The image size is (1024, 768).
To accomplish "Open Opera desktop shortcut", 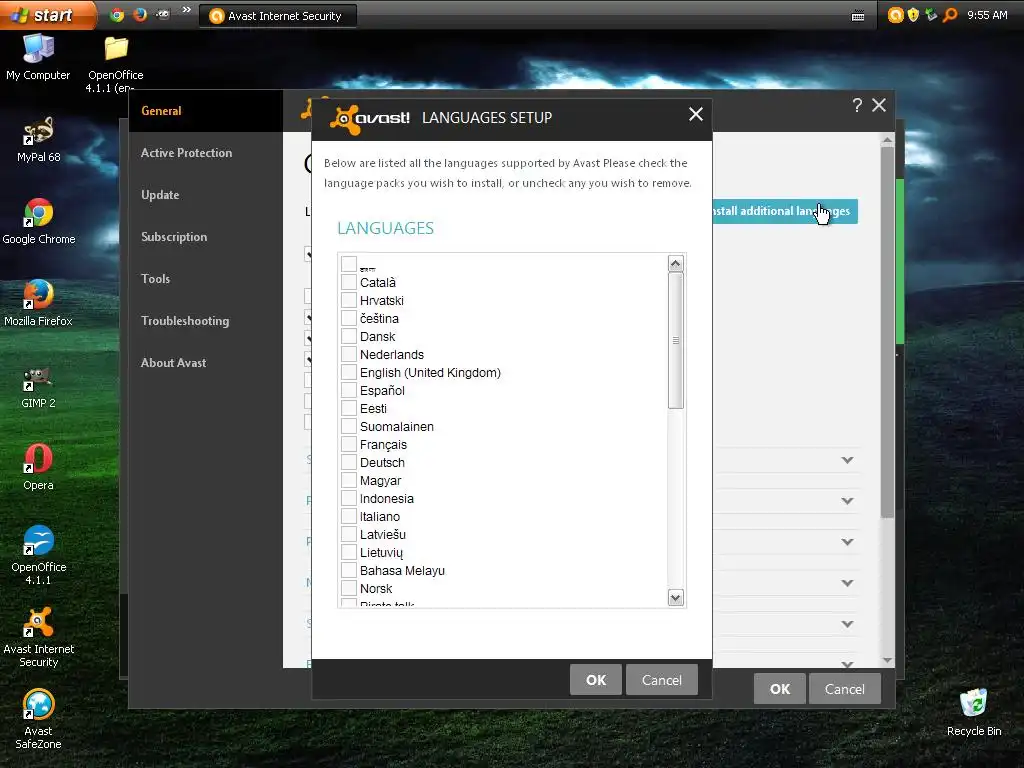I will pos(38,467).
